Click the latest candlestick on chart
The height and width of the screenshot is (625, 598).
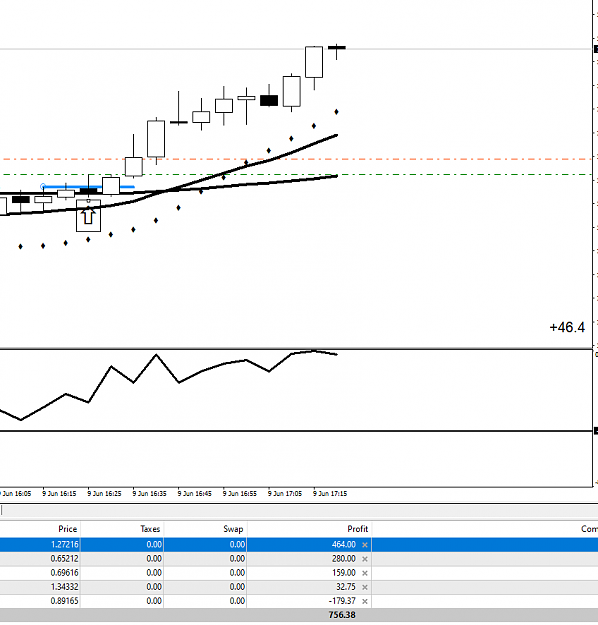coord(337,48)
